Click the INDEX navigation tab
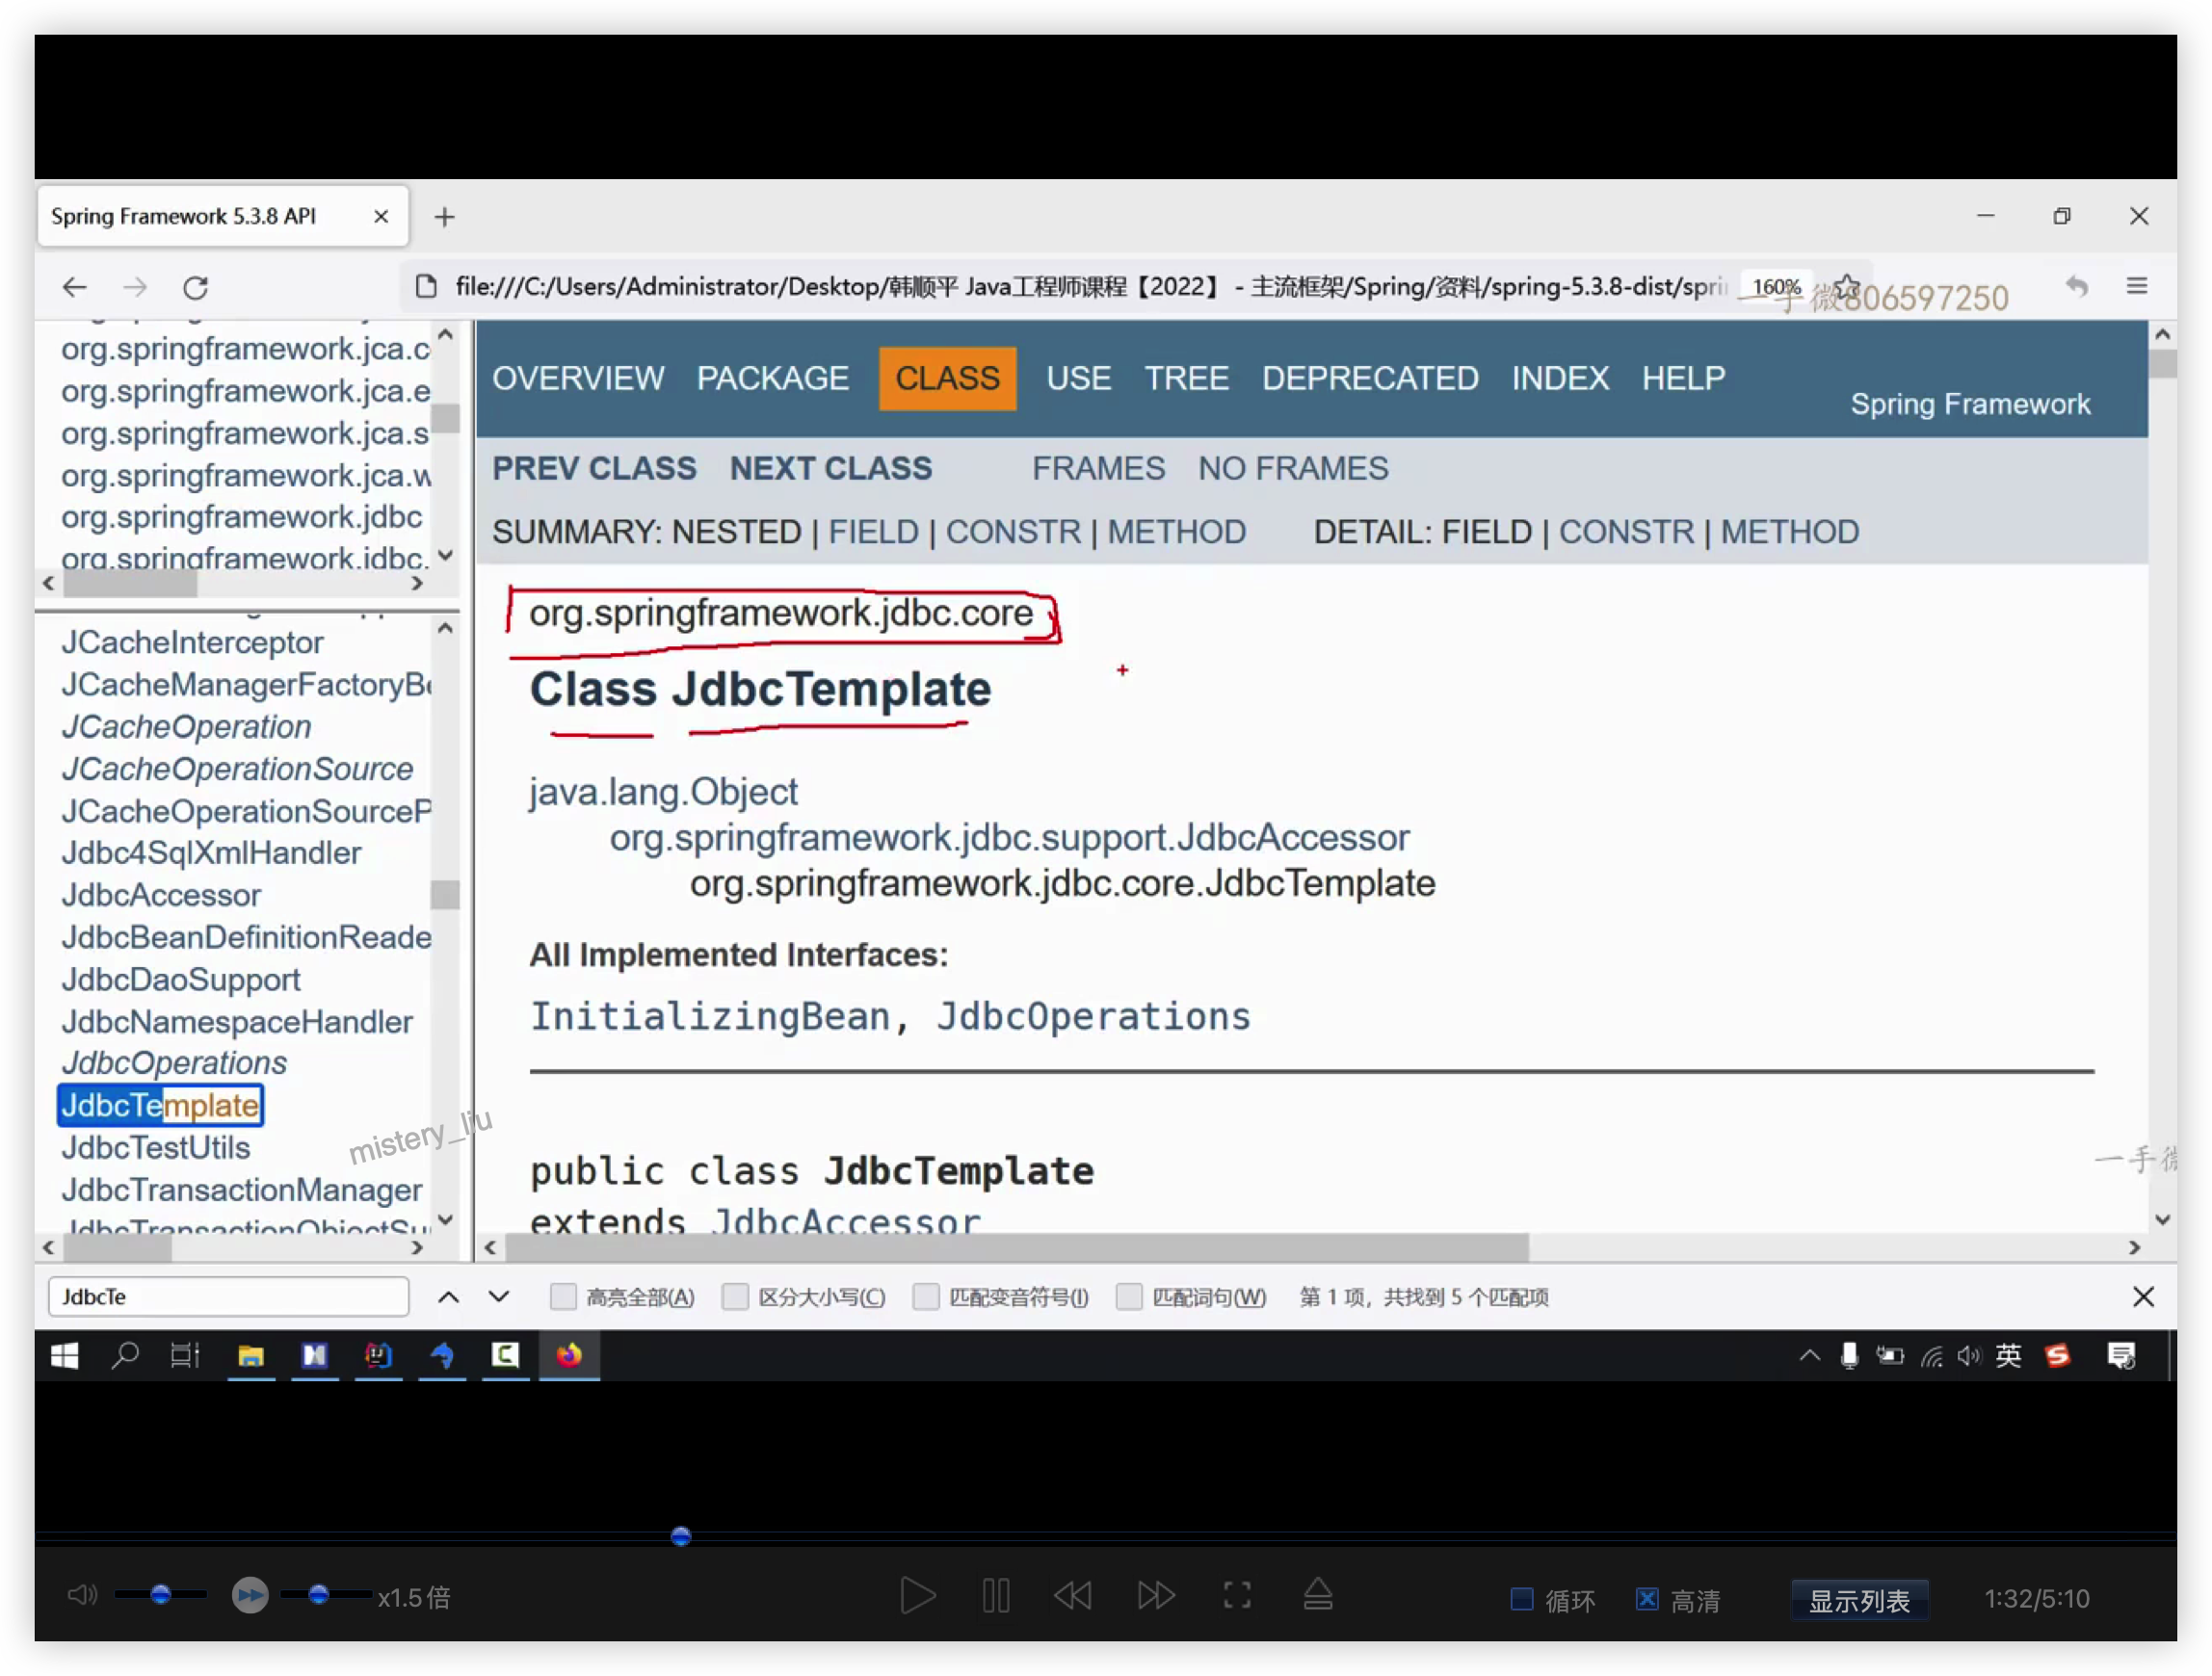Image resolution: width=2212 pixels, height=1676 pixels. coord(1560,379)
